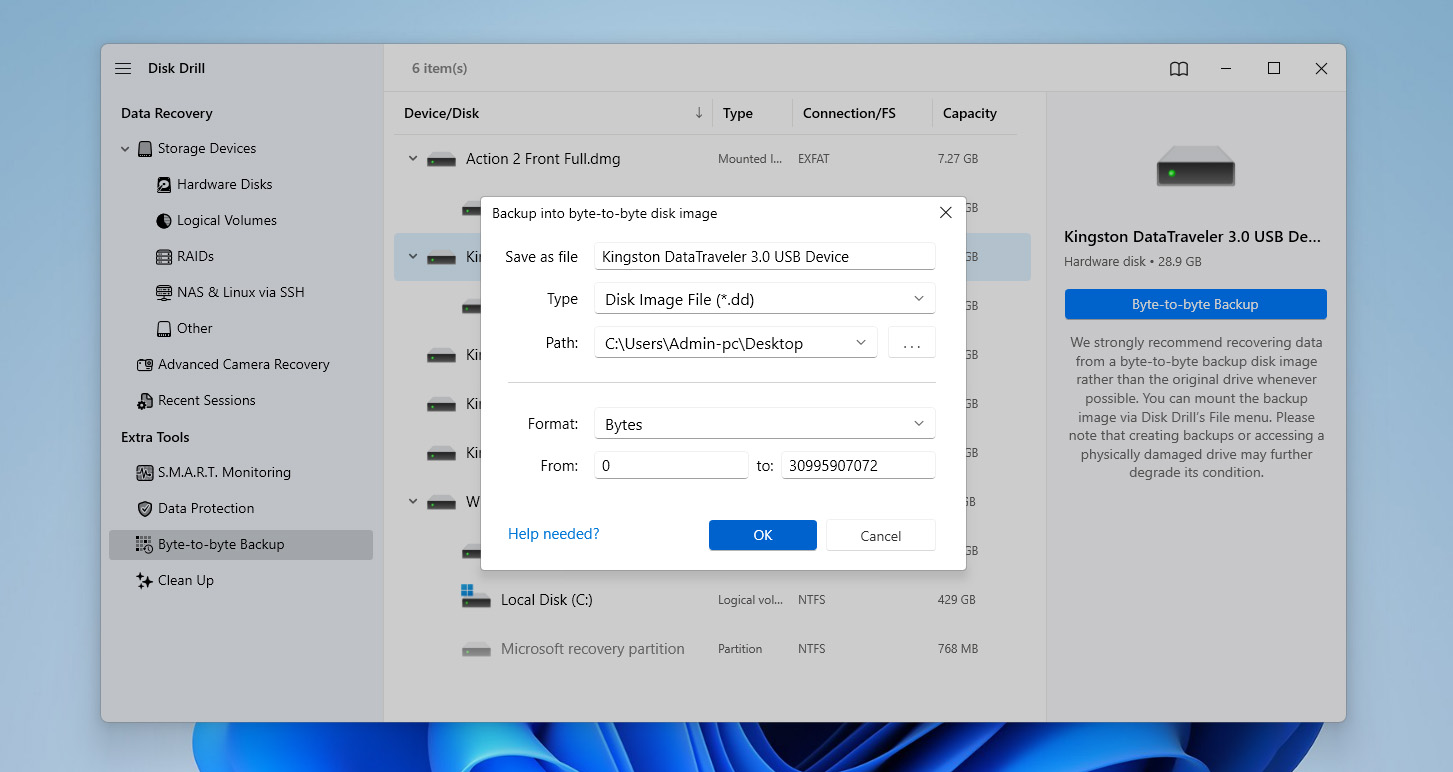Open the hamburger menu beside Disk Drill

pos(122,68)
